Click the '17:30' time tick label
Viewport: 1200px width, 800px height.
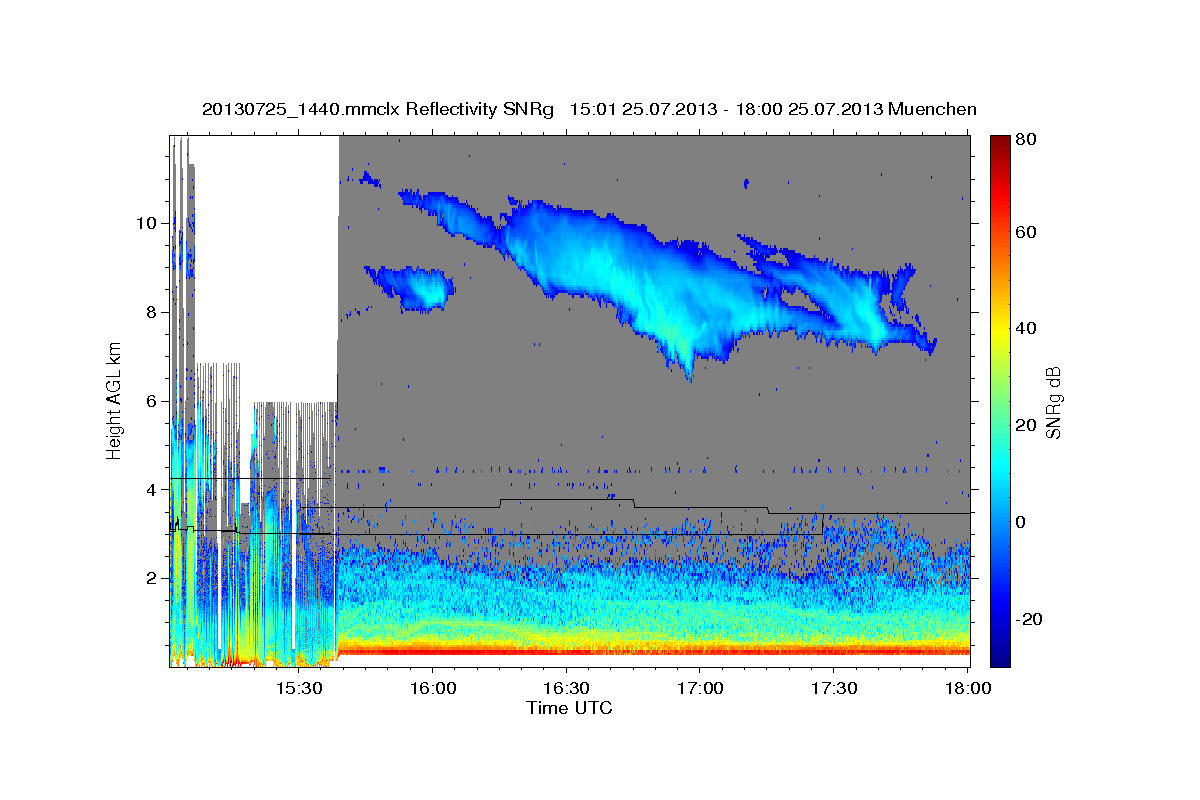coord(833,689)
